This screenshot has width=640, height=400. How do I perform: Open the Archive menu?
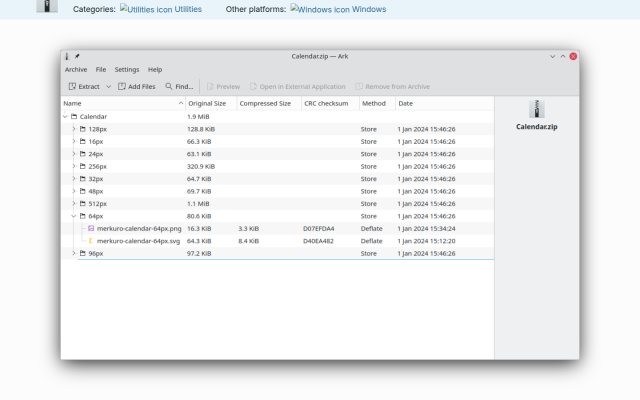coord(76,69)
